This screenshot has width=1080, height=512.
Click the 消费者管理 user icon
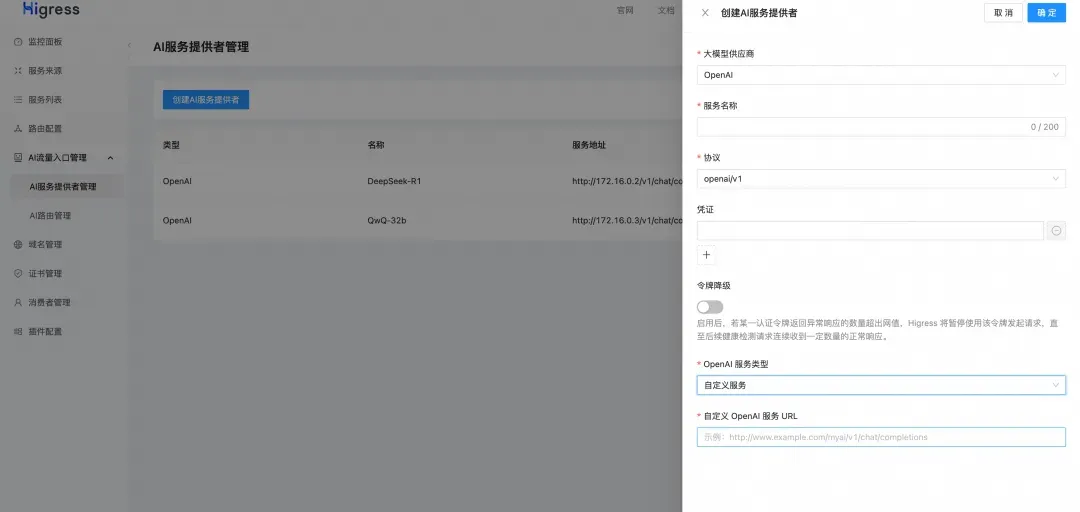[18, 303]
